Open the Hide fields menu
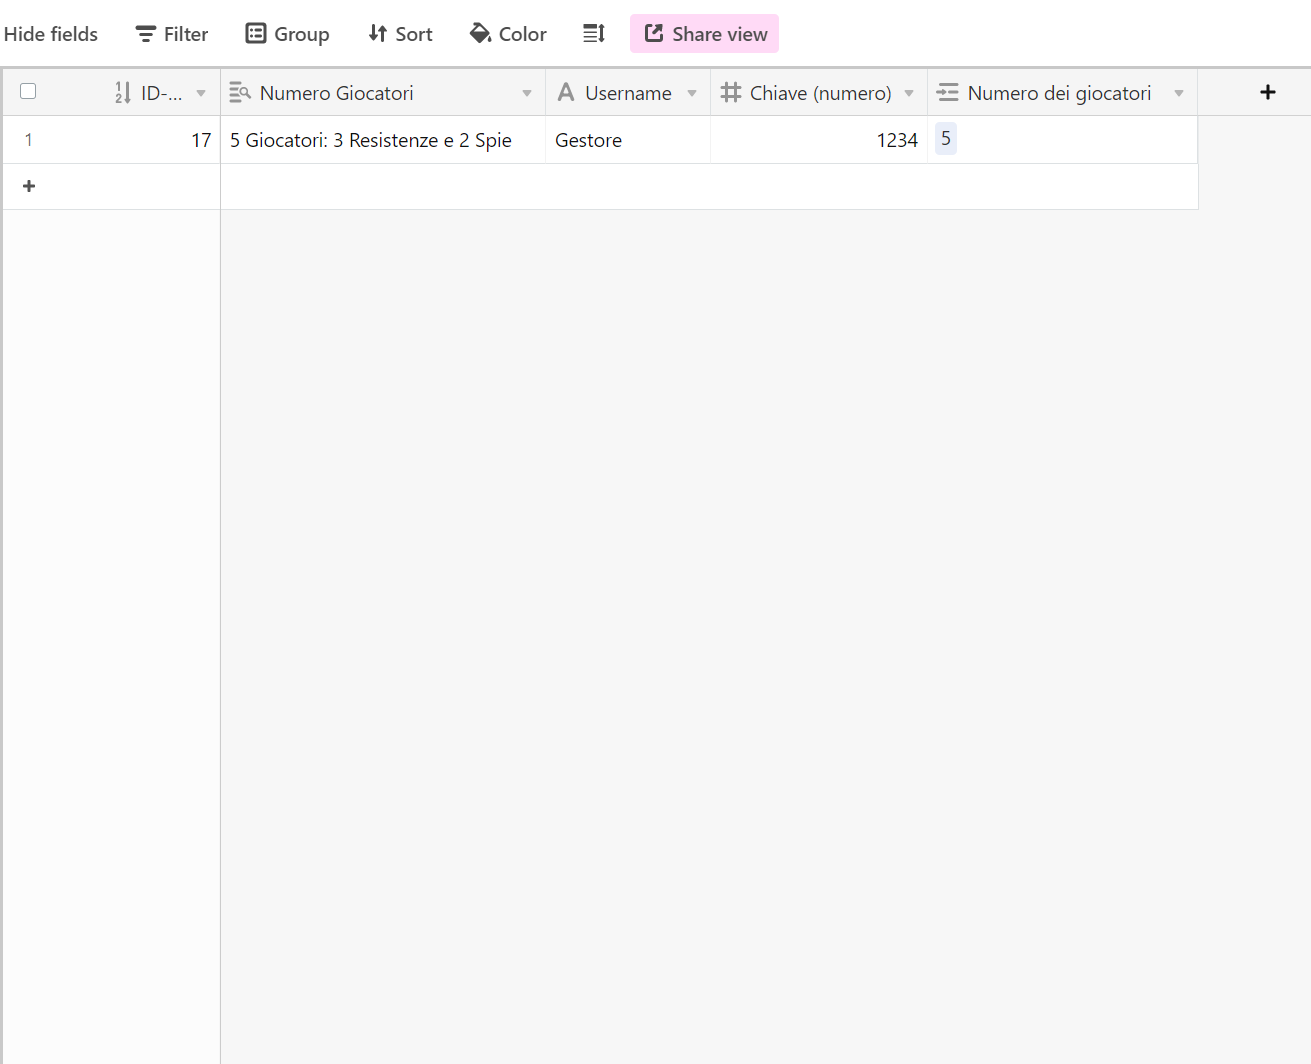The width and height of the screenshot is (1311, 1064). tap(50, 34)
